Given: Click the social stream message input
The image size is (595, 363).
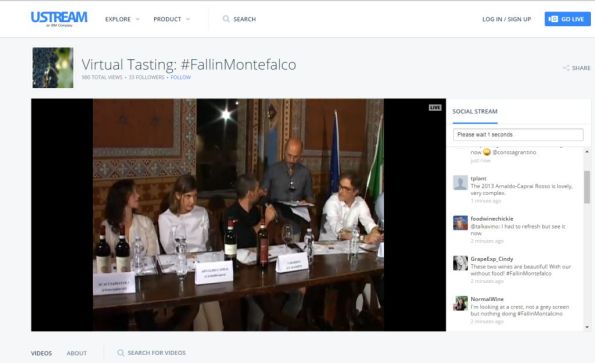Looking at the screenshot, I should [x=518, y=135].
